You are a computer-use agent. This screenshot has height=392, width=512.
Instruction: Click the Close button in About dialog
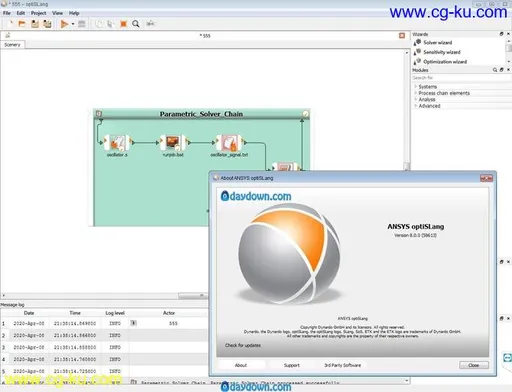point(474,365)
